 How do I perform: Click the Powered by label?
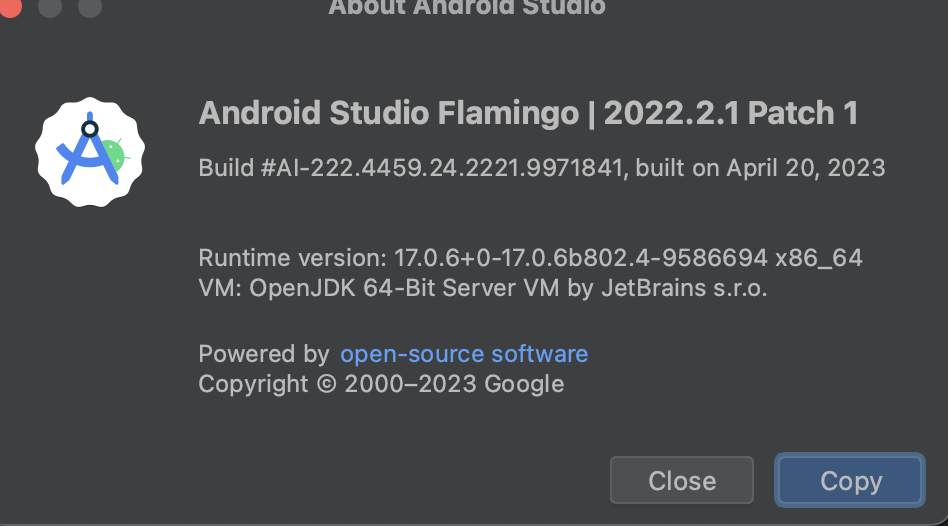pos(264,354)
